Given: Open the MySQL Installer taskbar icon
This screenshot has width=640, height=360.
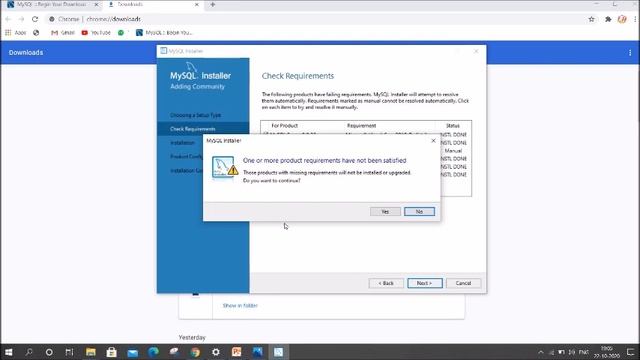Looking at the screenshot, I should [278, 352].
